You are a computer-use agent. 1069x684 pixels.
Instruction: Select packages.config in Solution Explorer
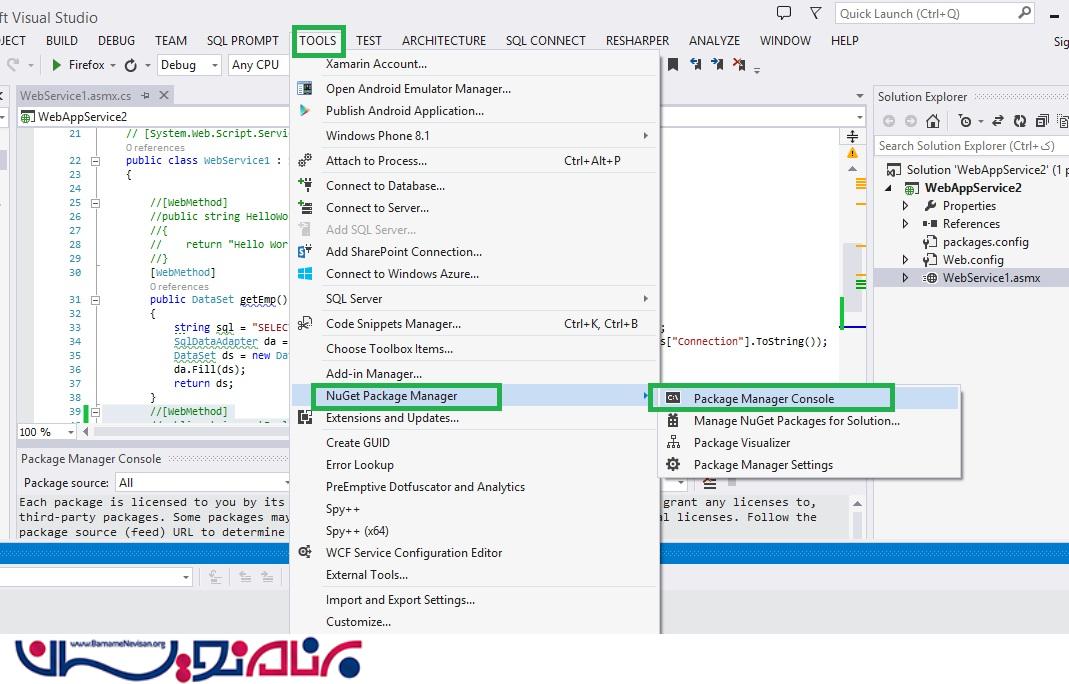point(985,242)
